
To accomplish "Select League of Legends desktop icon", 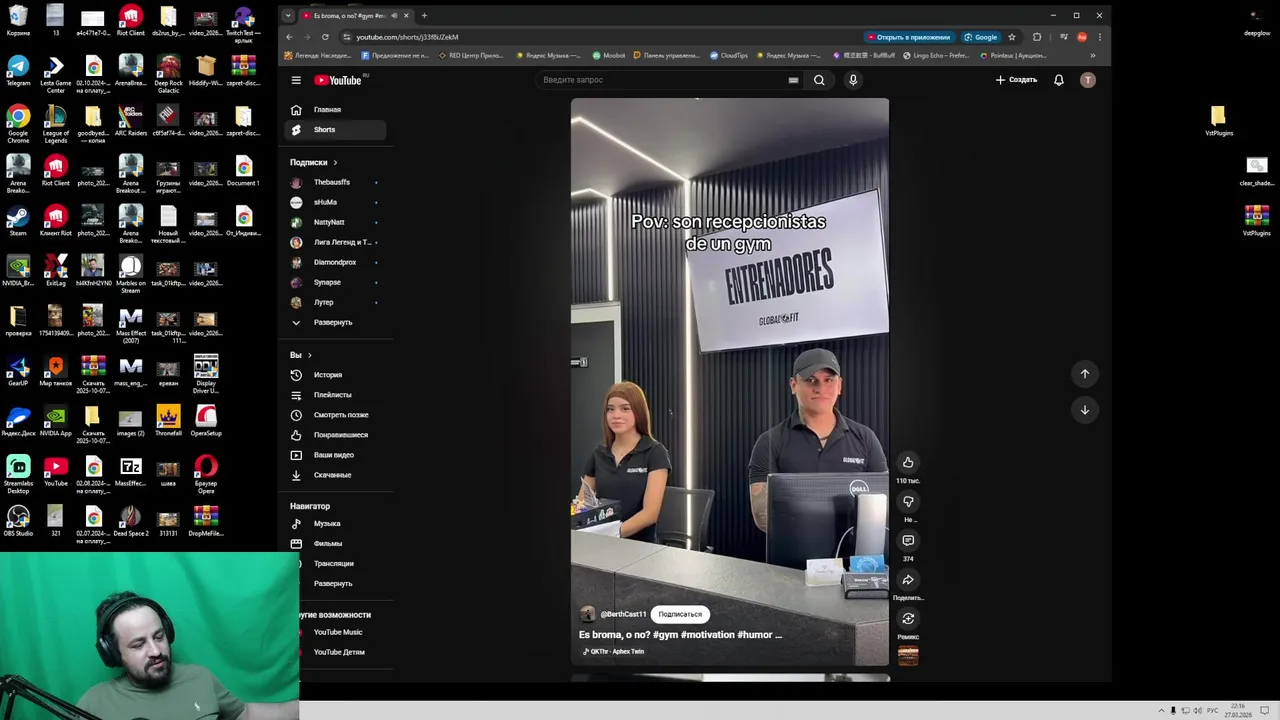I will [56, 125].
